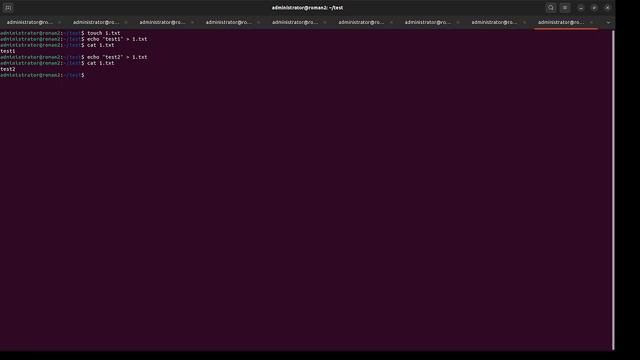This screenshot has height=360, width=640.
Task: Switch to the seventh terminal tab
Action: (427, 22)
